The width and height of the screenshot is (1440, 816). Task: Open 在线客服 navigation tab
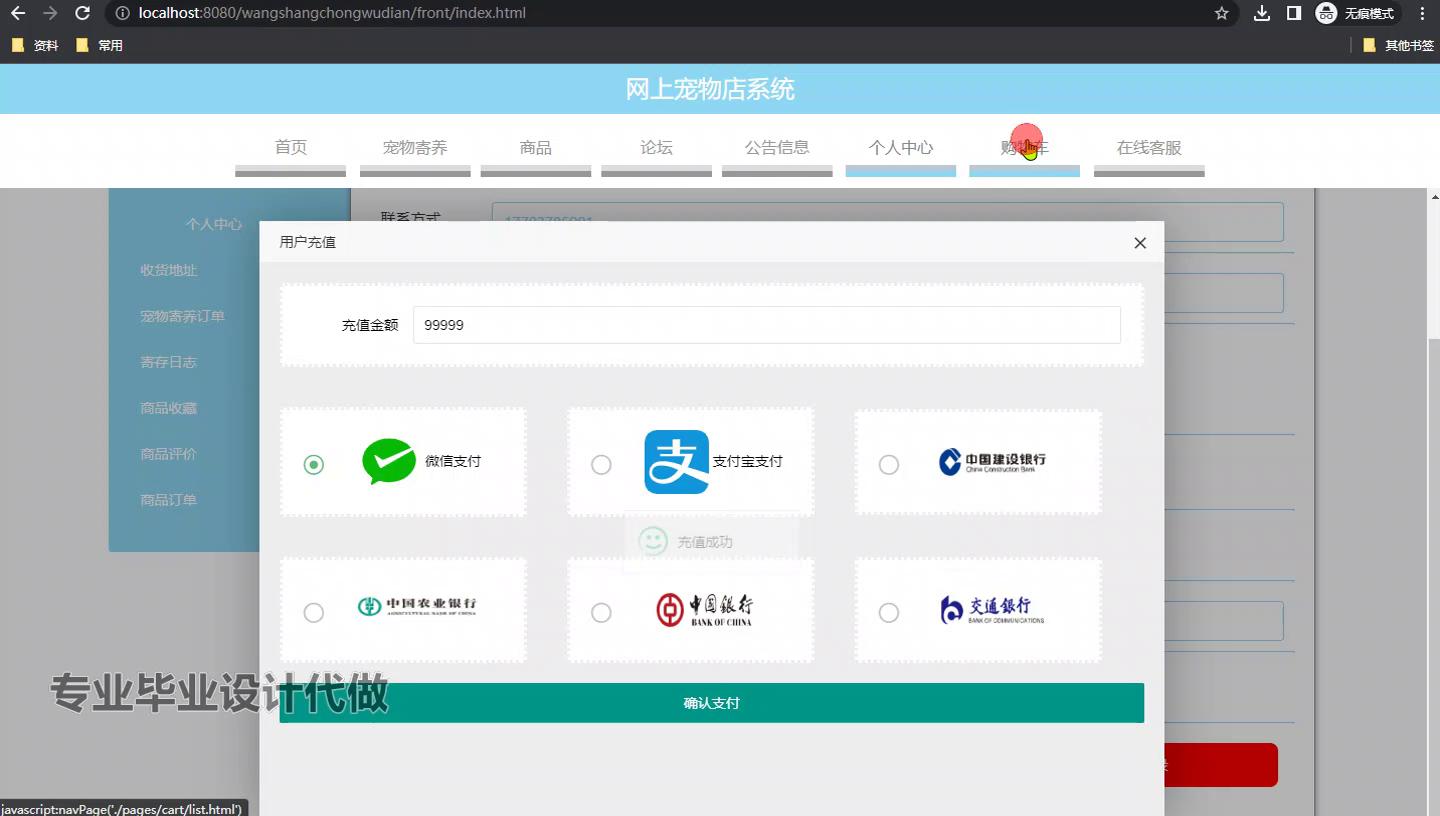click(x=1149, y=148)
